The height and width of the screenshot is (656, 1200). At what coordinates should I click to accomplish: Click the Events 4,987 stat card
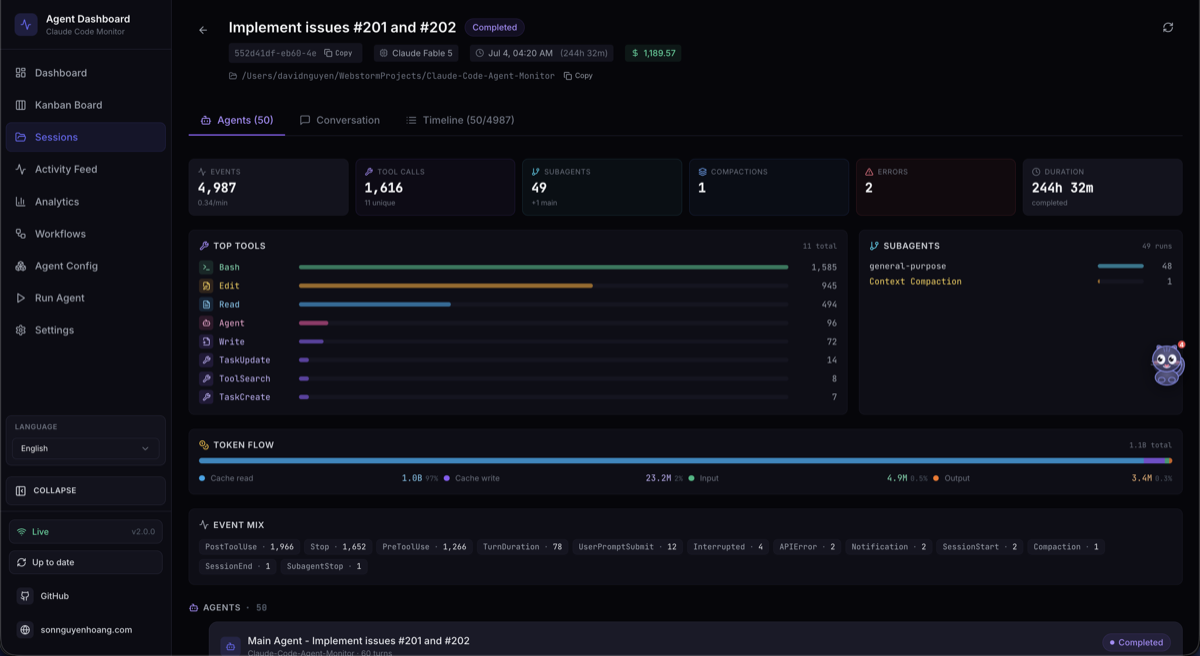pos(269,187)
